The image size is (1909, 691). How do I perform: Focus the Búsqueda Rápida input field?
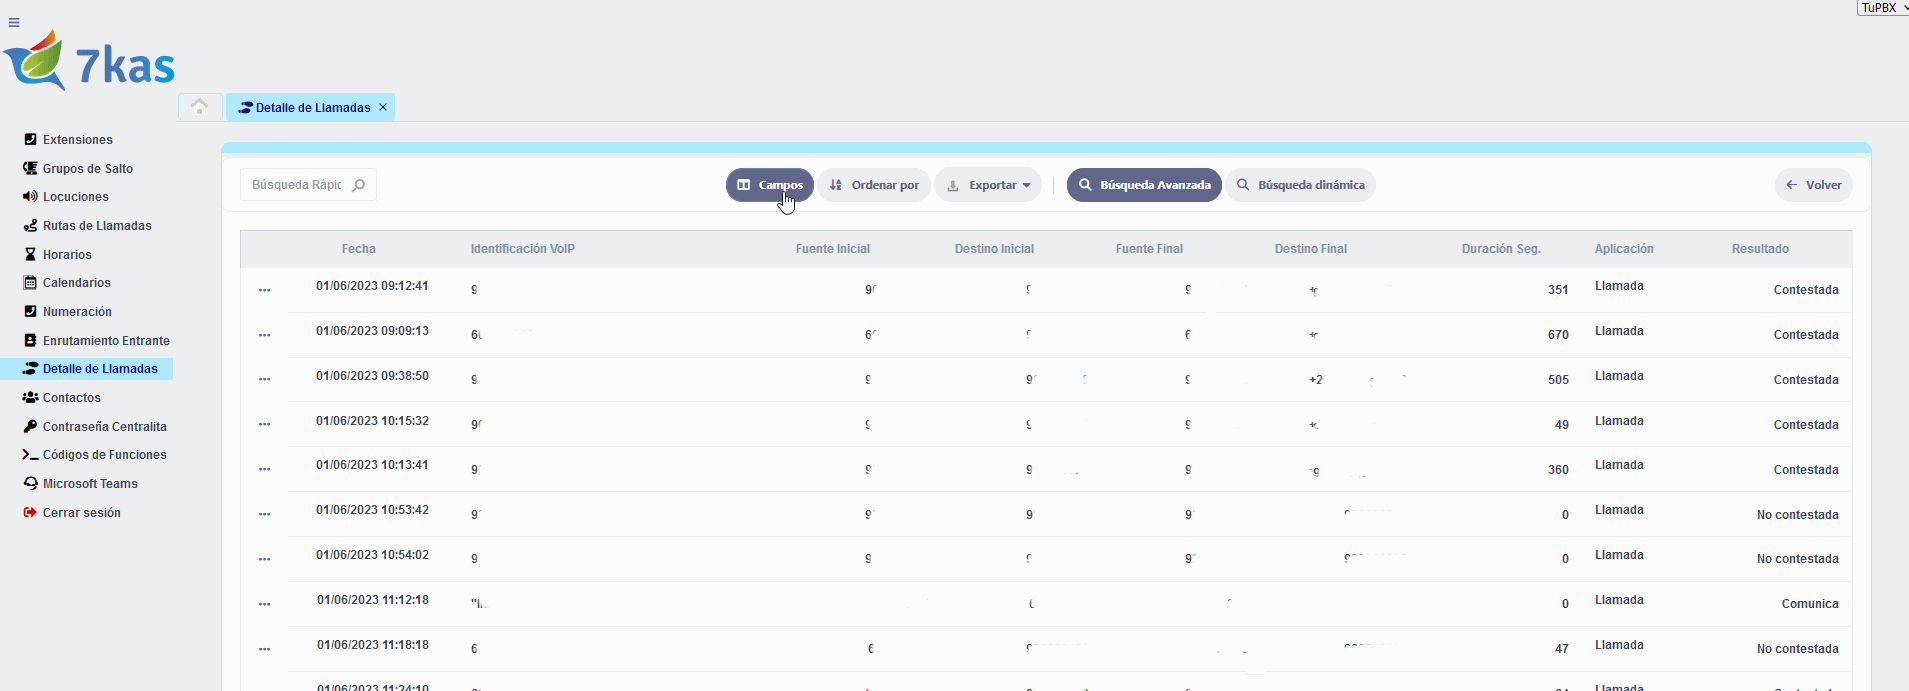(296, 185)
